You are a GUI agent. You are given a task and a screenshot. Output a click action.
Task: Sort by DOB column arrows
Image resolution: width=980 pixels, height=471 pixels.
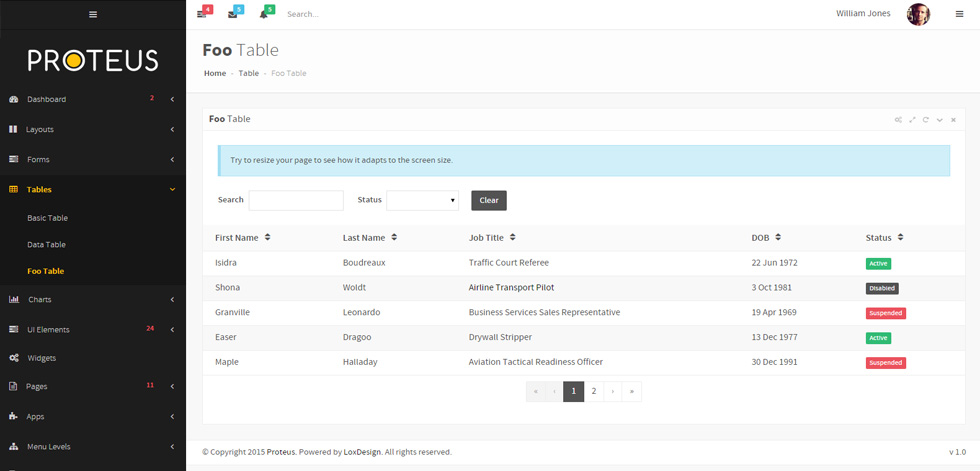(x=778, y=237)
